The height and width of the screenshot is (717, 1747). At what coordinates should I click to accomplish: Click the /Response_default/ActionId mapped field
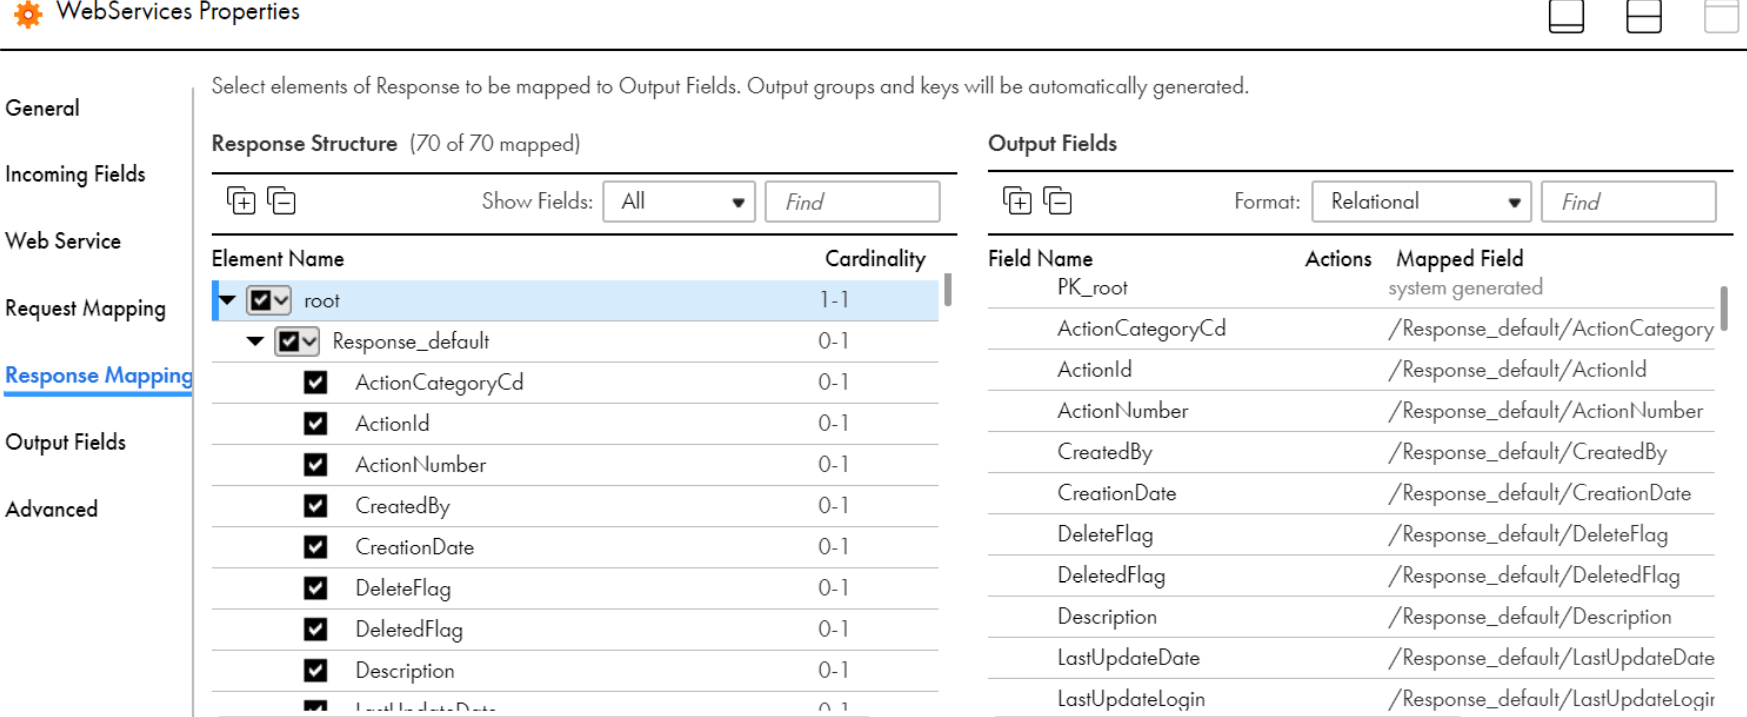tap(1517, 370)
